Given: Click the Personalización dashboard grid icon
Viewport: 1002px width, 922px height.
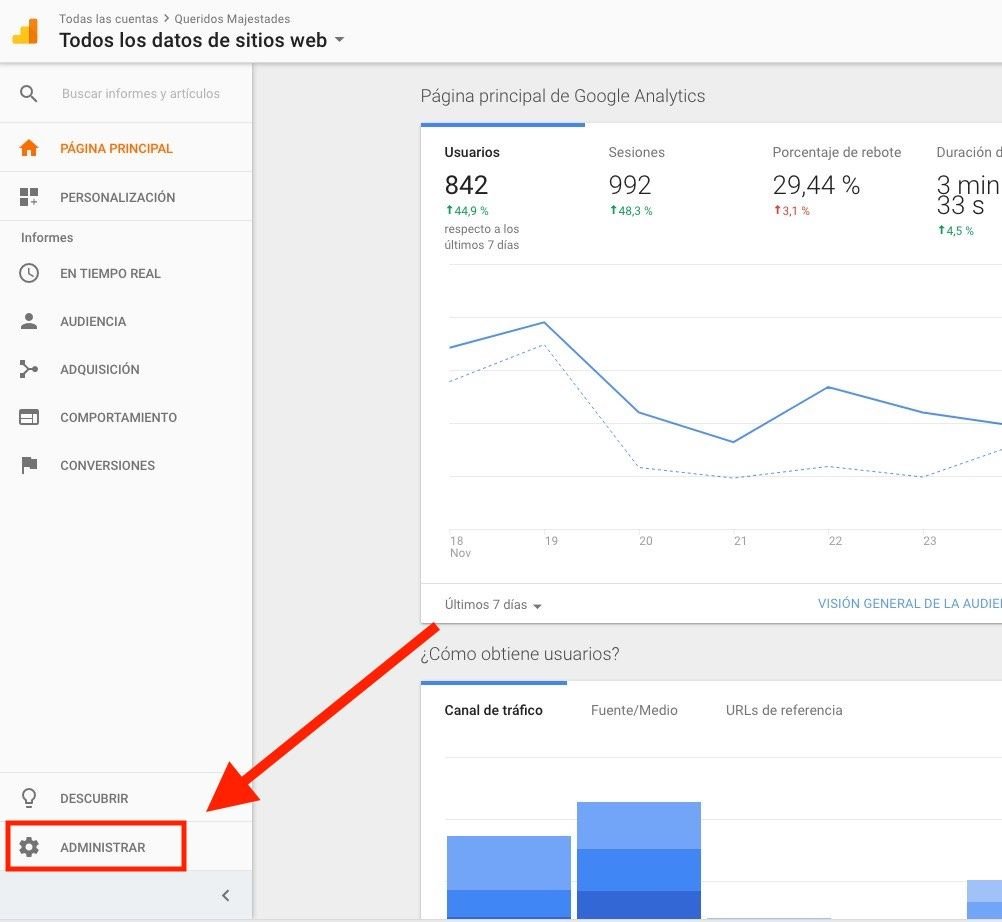Looking at the screenshot, I should 29,197.
